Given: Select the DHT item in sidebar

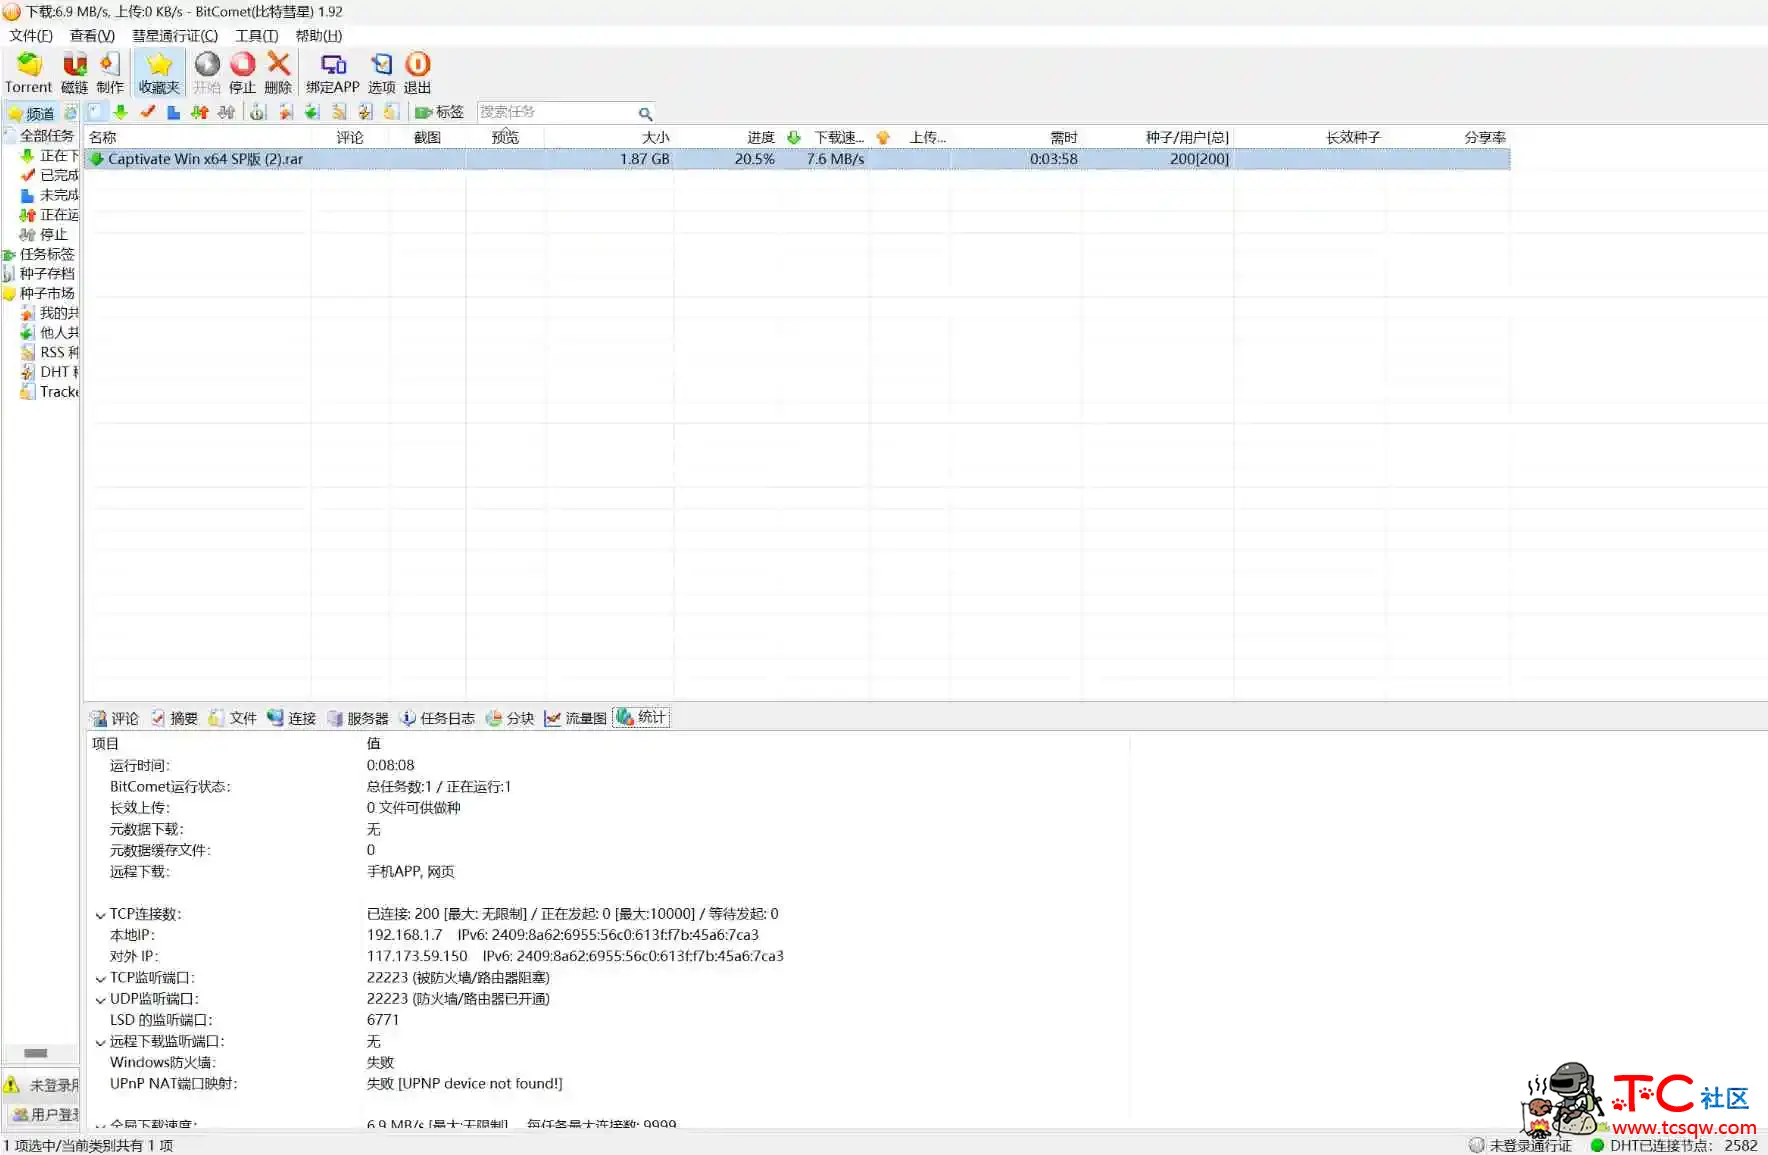Looking at the screenshot, I should 59,372.
